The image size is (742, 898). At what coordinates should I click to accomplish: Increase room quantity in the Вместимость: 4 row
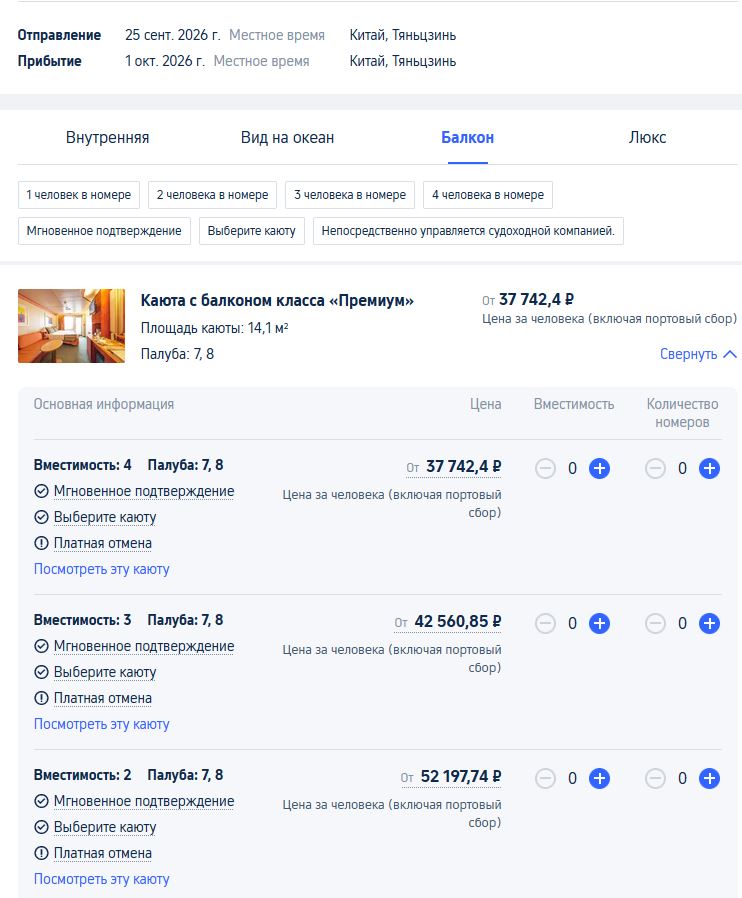(x=709, y=468)
